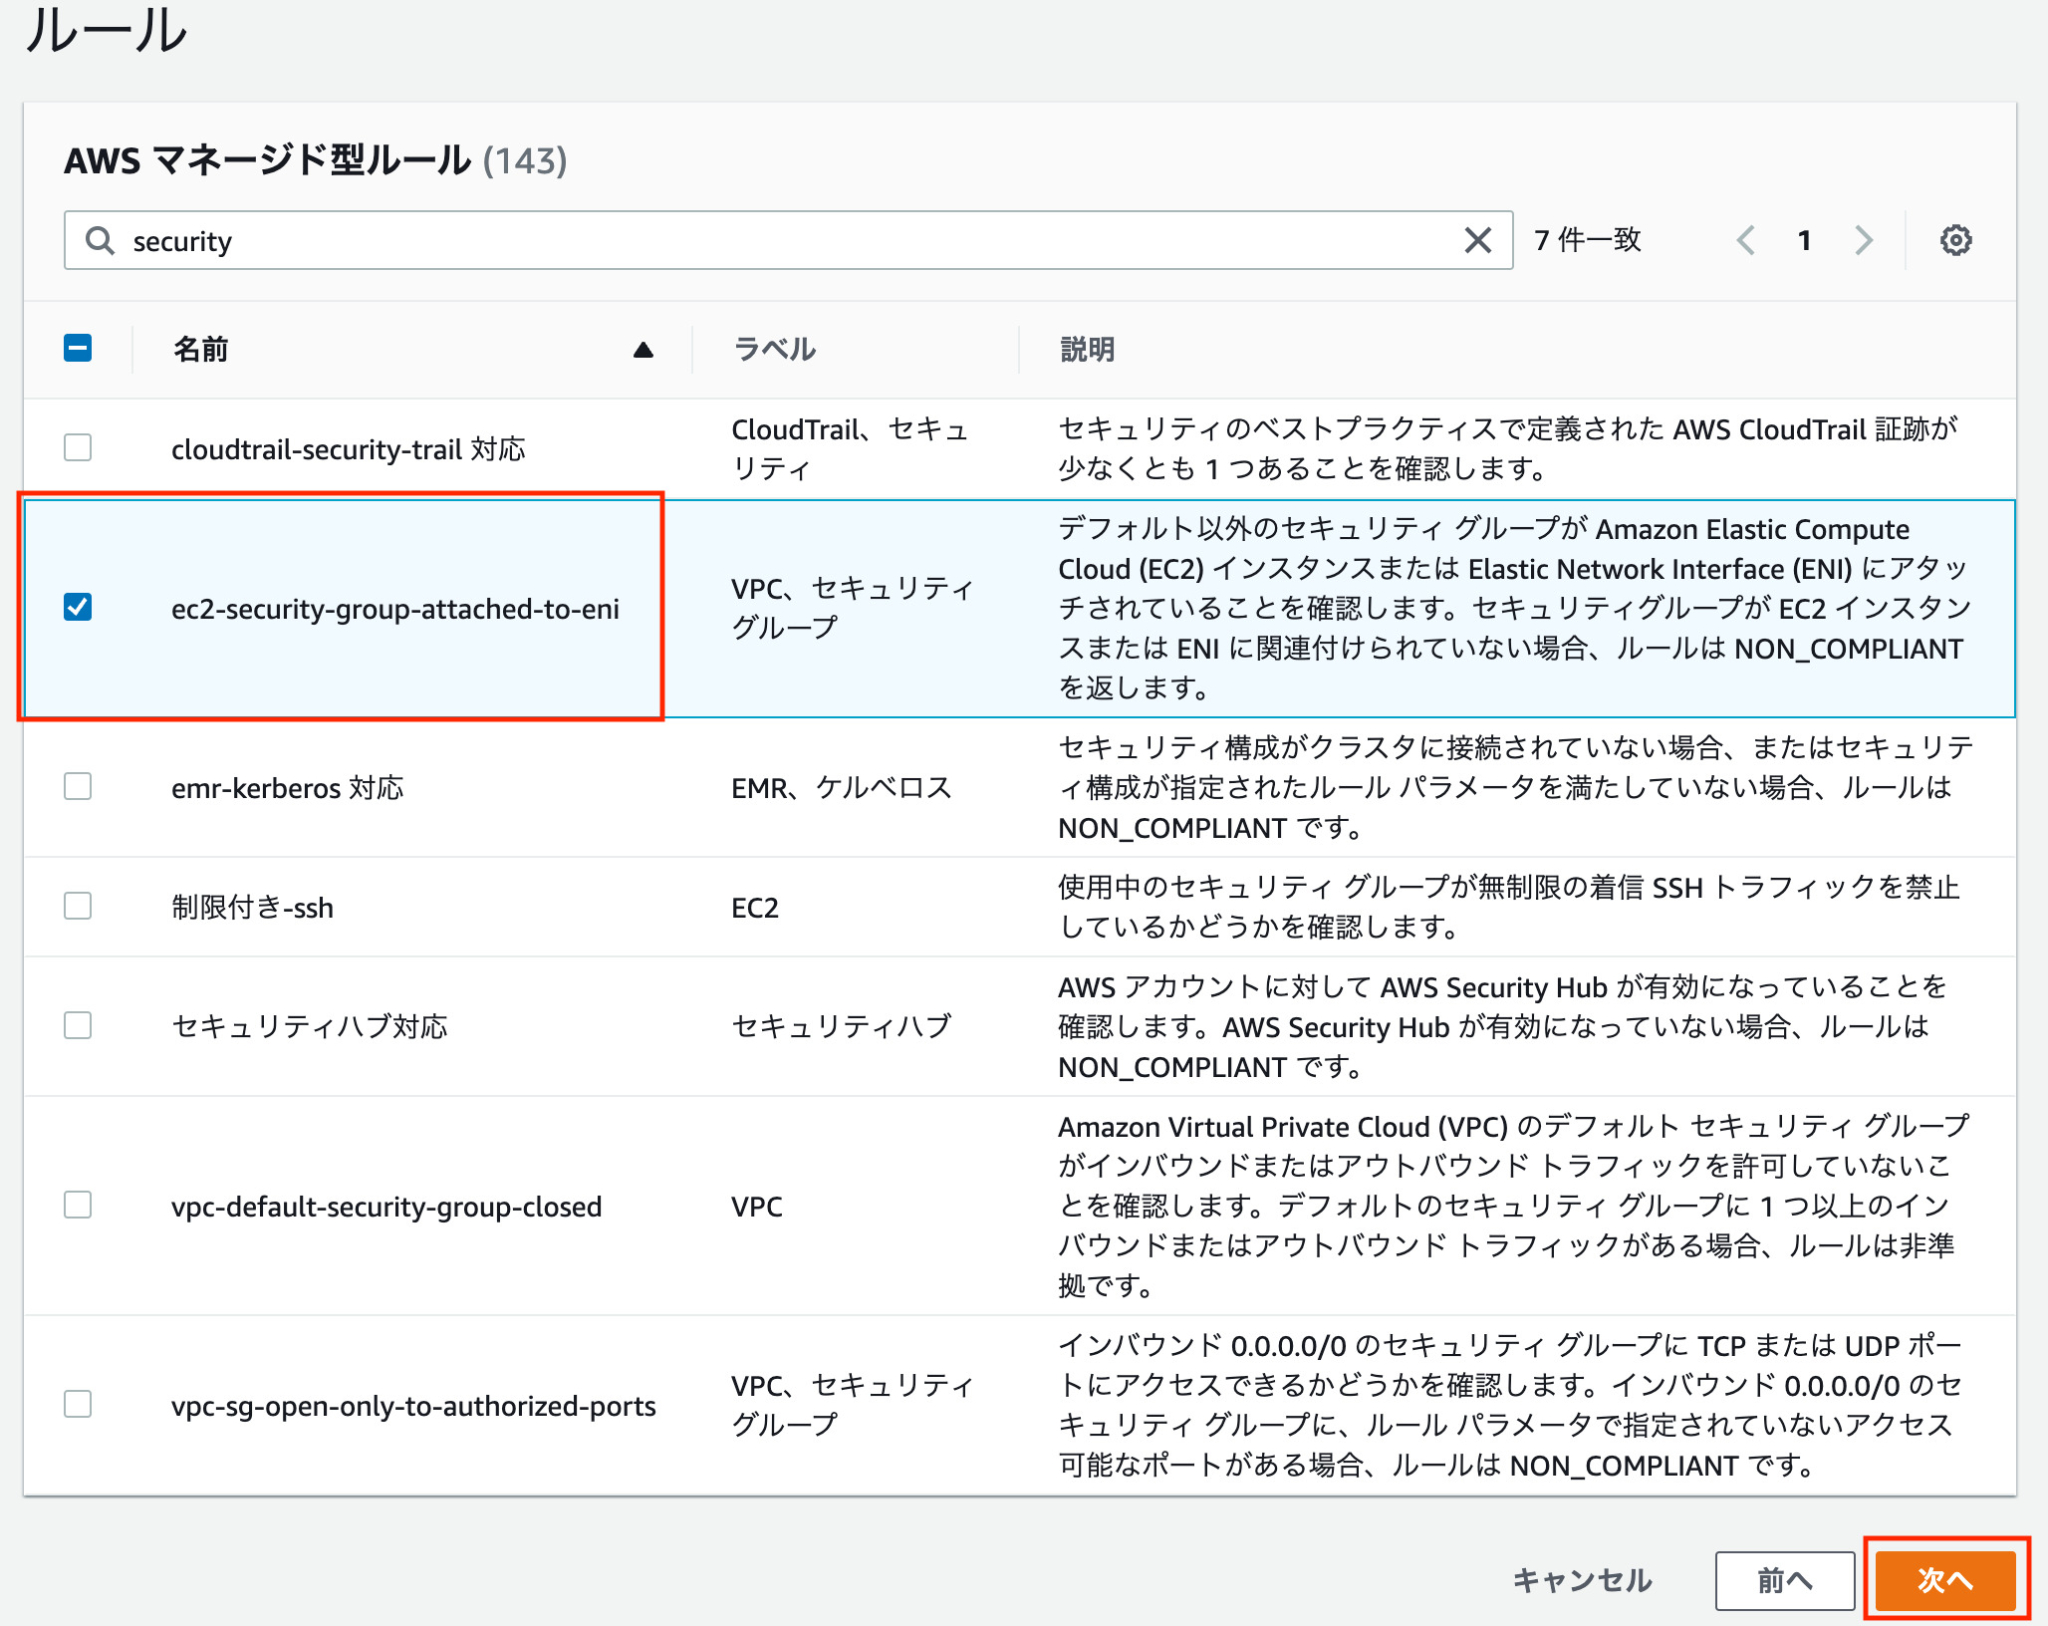Click the 前へ button
This screenshot has width=2048, height=1626.
(1785, 1581)
